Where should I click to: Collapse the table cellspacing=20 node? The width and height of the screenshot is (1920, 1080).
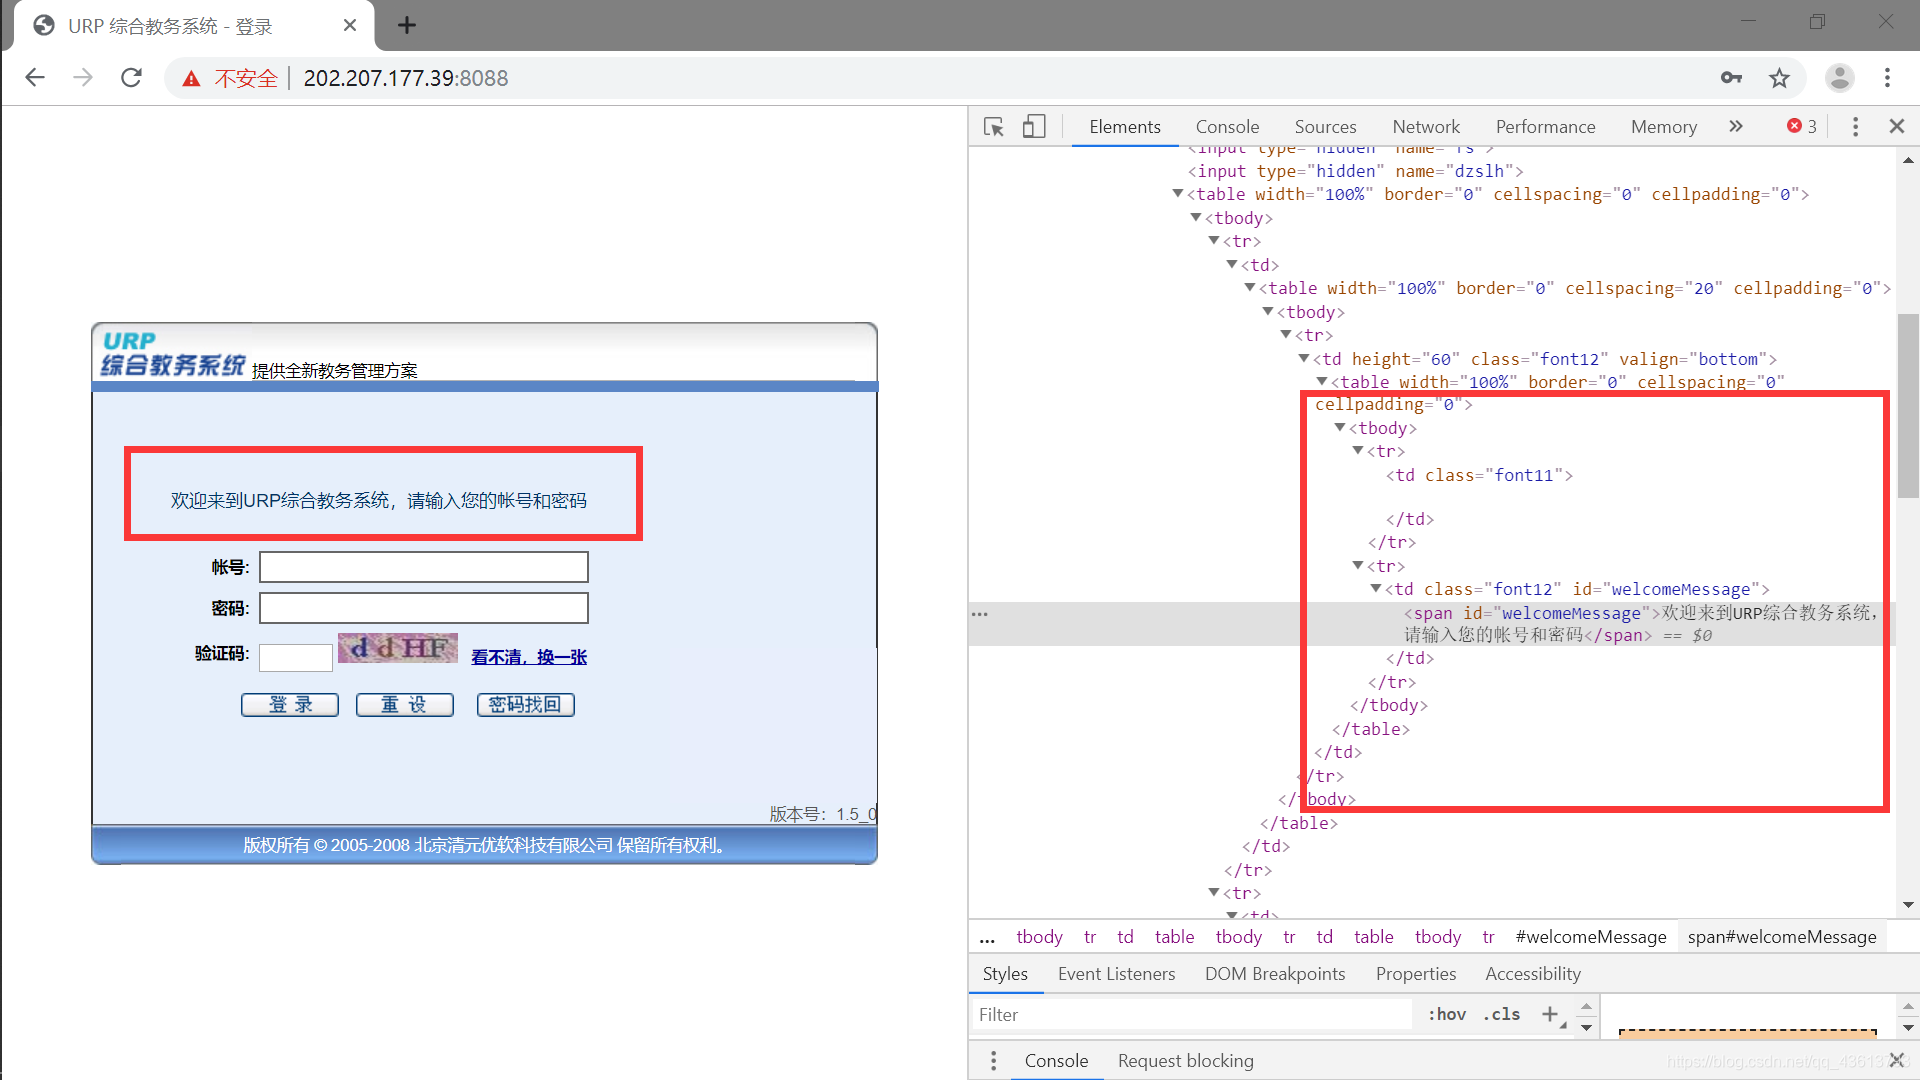(x=1250, y=288)
